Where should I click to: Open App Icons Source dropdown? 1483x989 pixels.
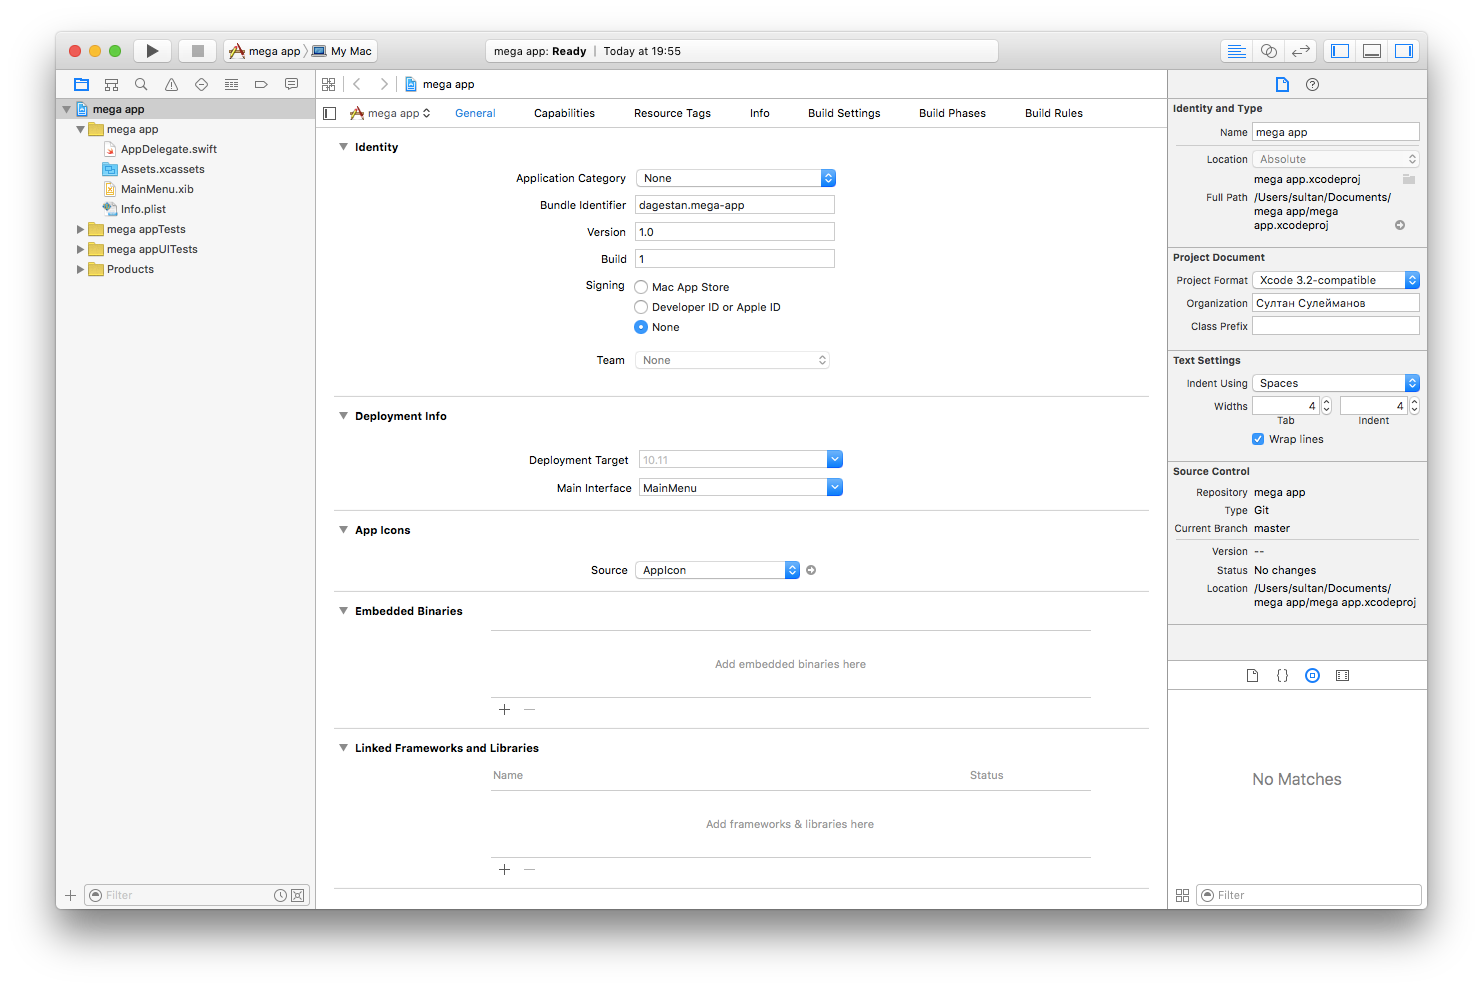(x=717, y=570)
